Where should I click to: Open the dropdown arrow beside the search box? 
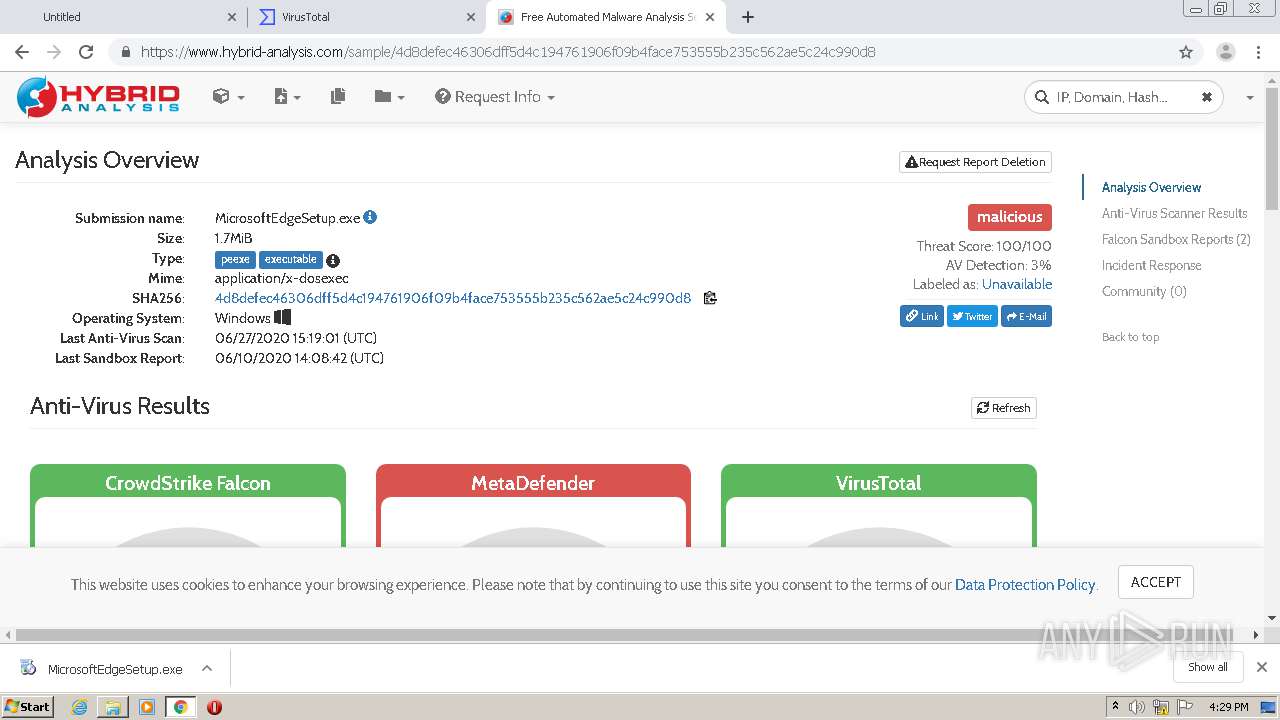(x=1249, y=97)
